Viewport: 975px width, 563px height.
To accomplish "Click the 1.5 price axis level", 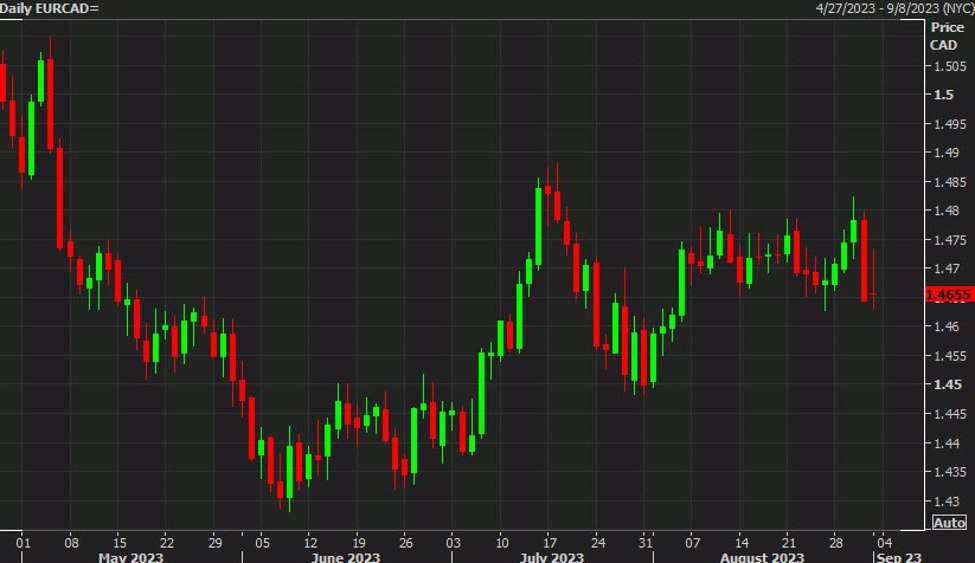I will click(x=943, y=95).
